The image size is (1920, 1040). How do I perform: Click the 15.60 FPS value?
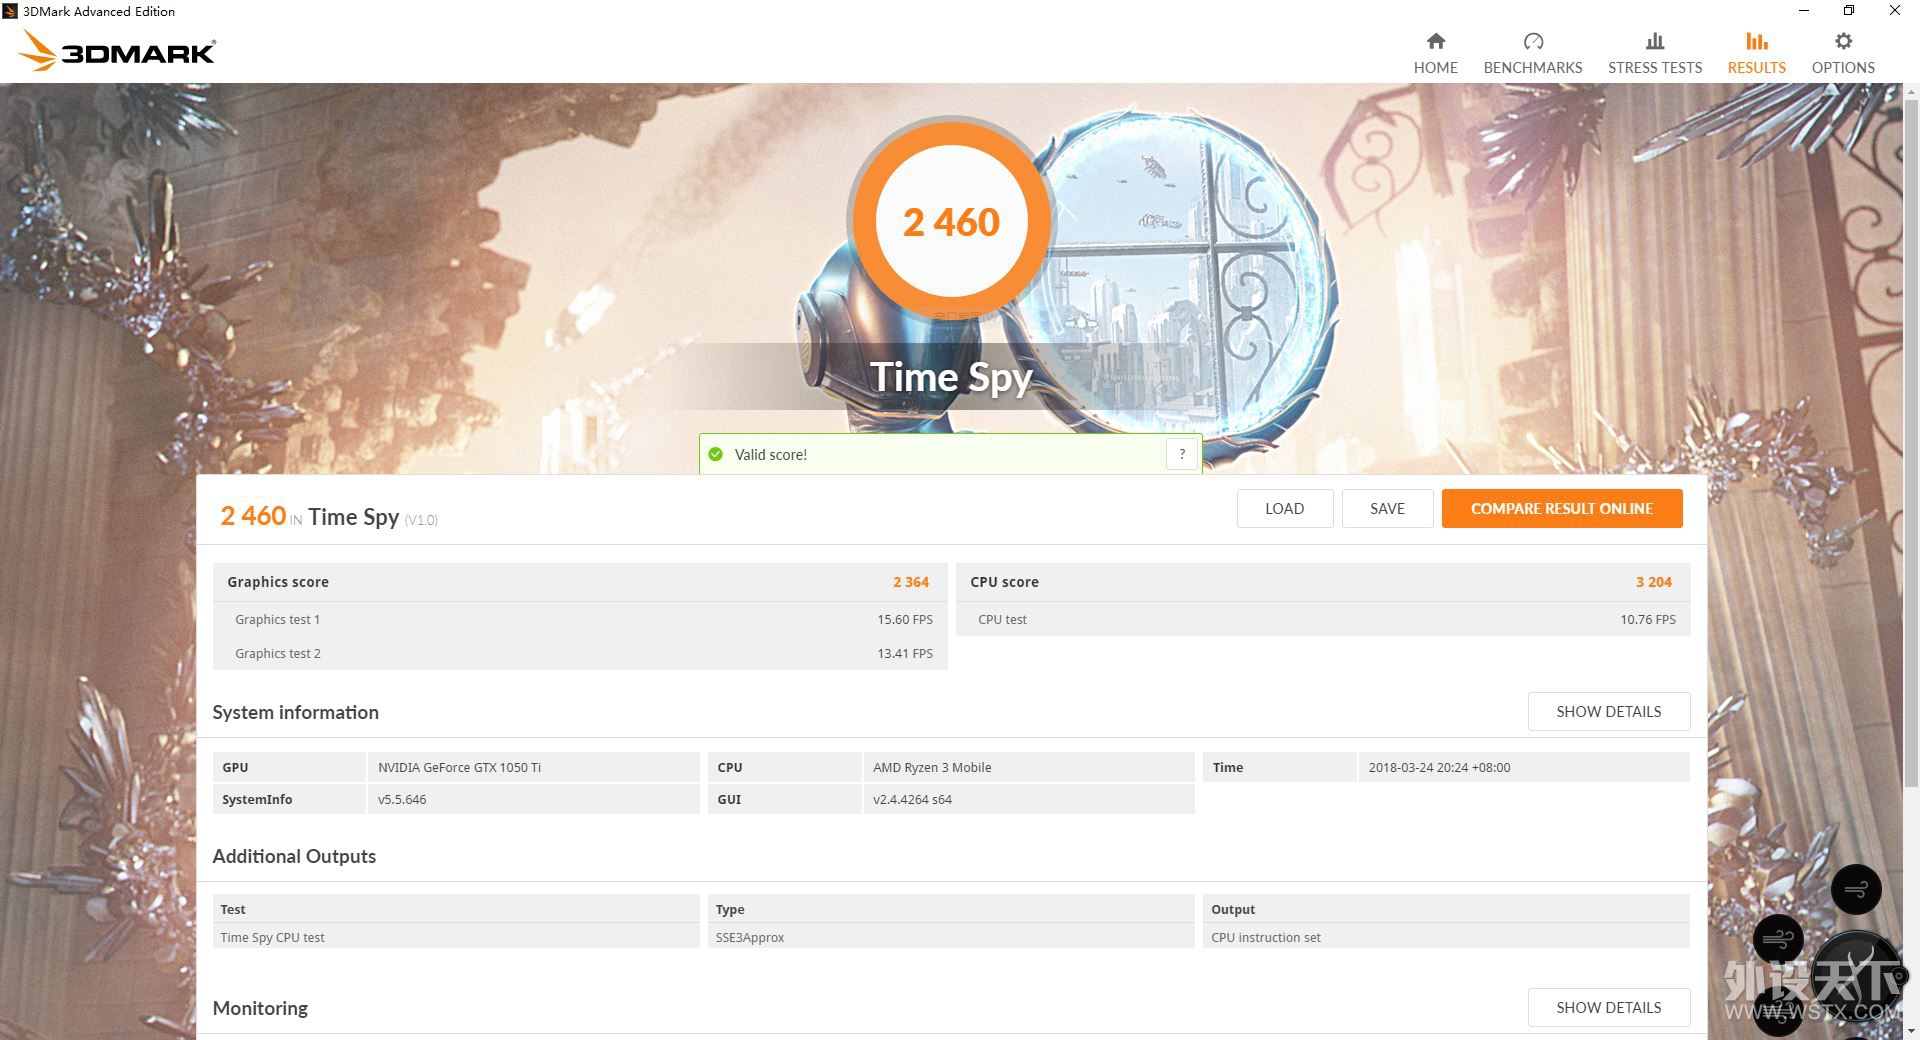coord(905,619)
